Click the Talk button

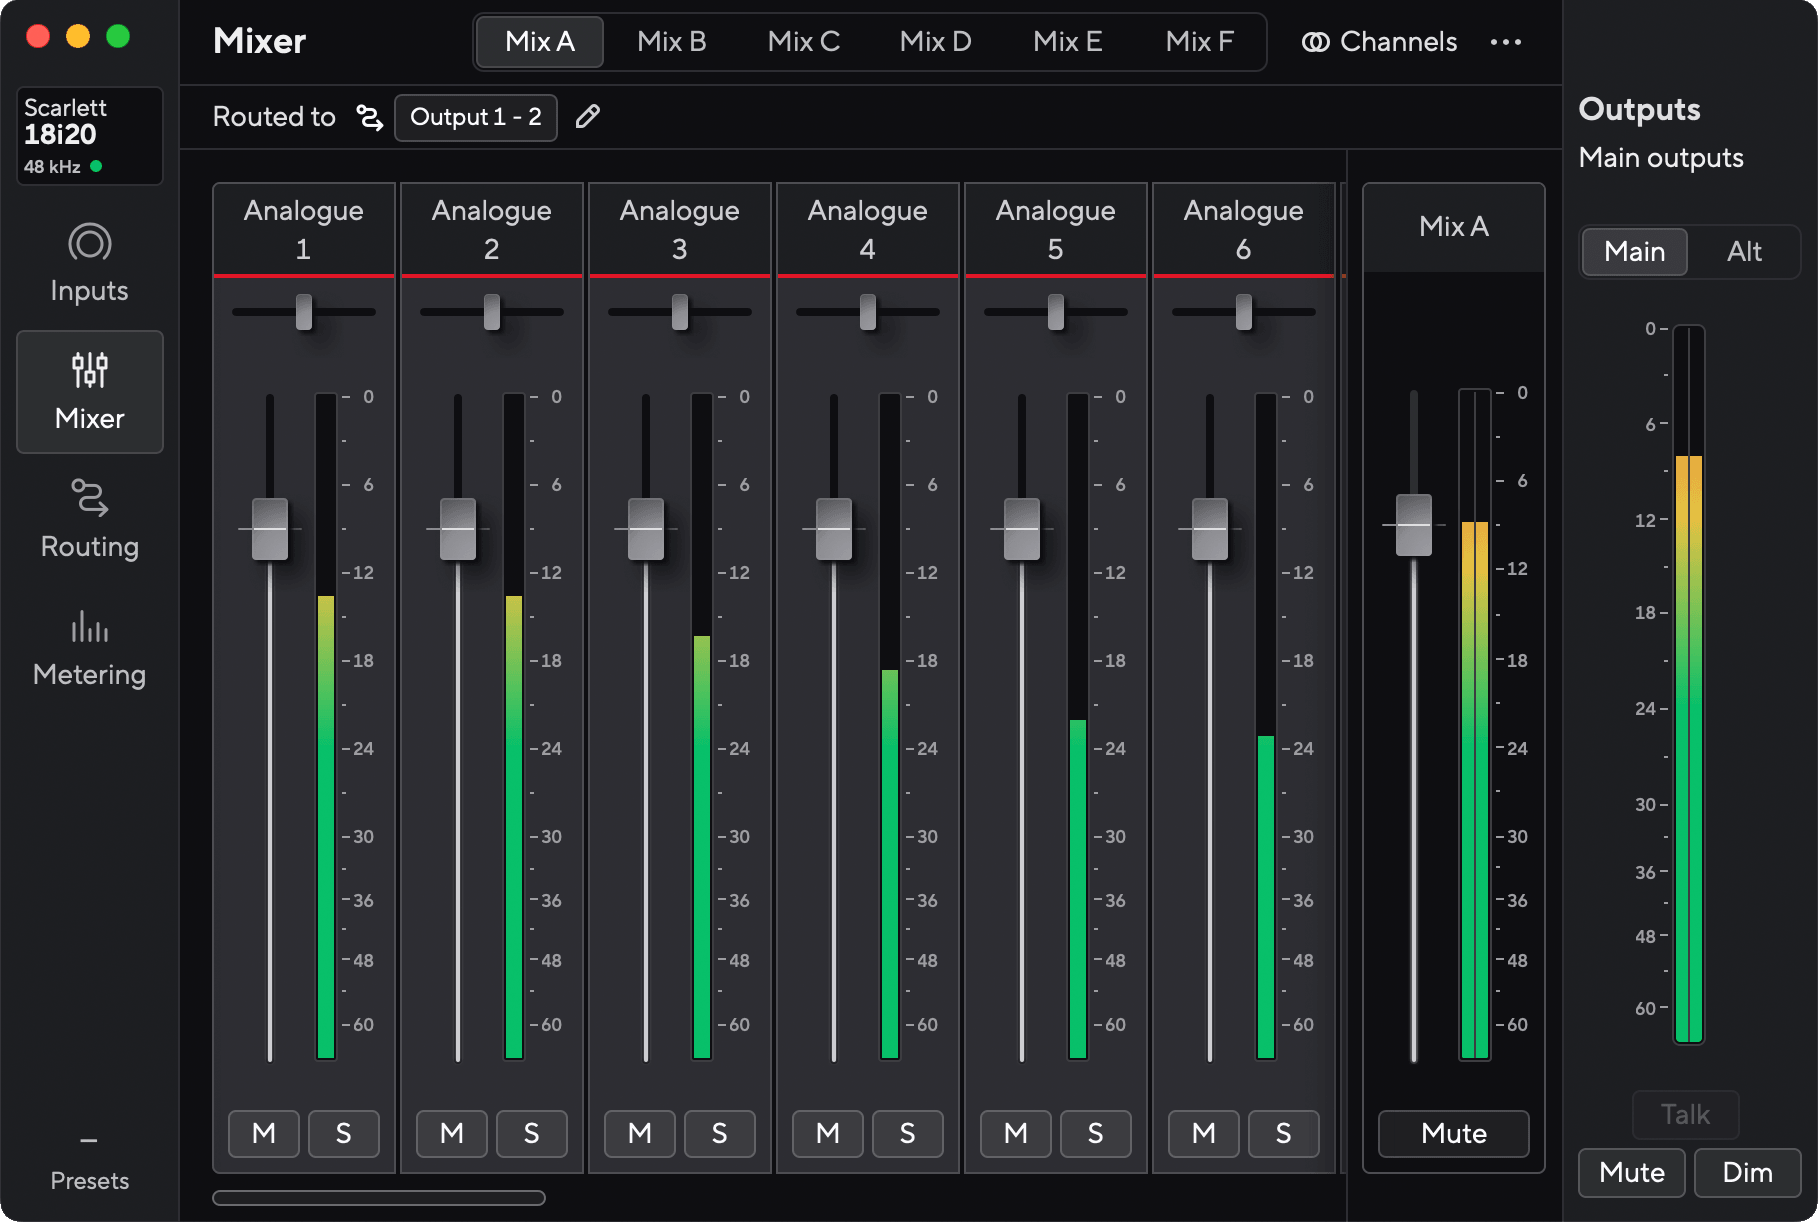point(1685,1114)
